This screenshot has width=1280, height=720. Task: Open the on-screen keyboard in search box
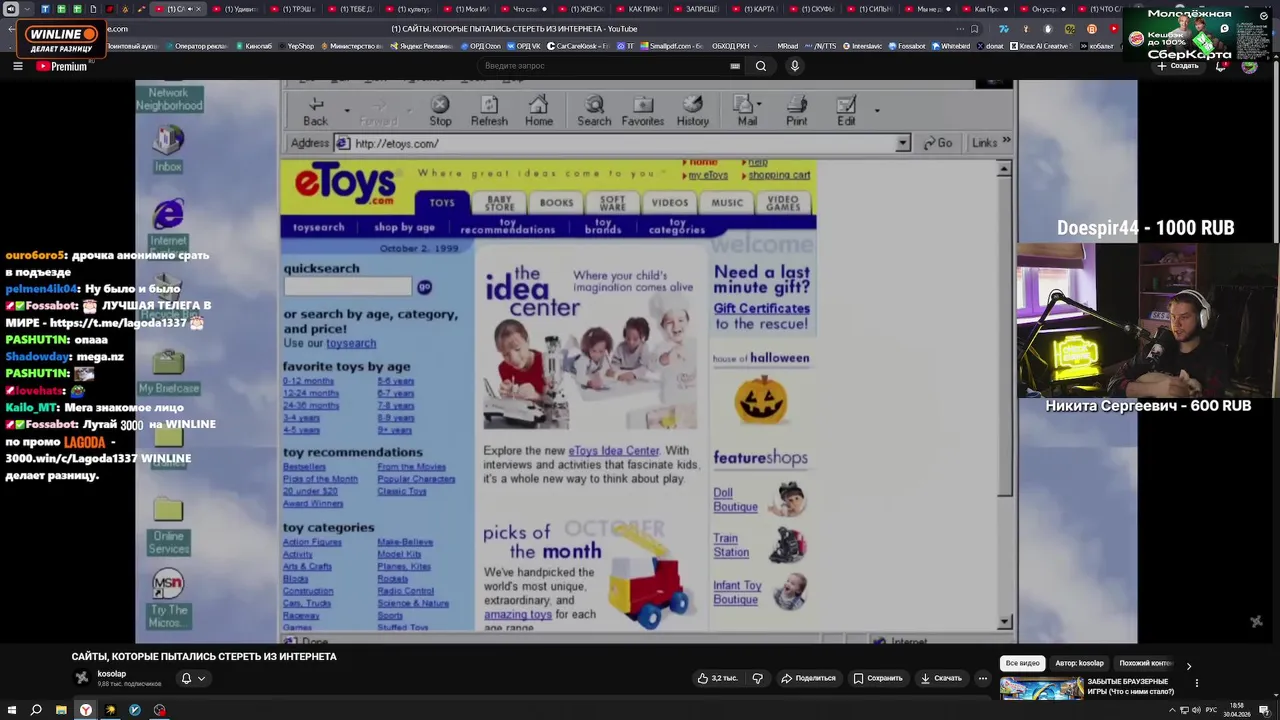point(735,66)
